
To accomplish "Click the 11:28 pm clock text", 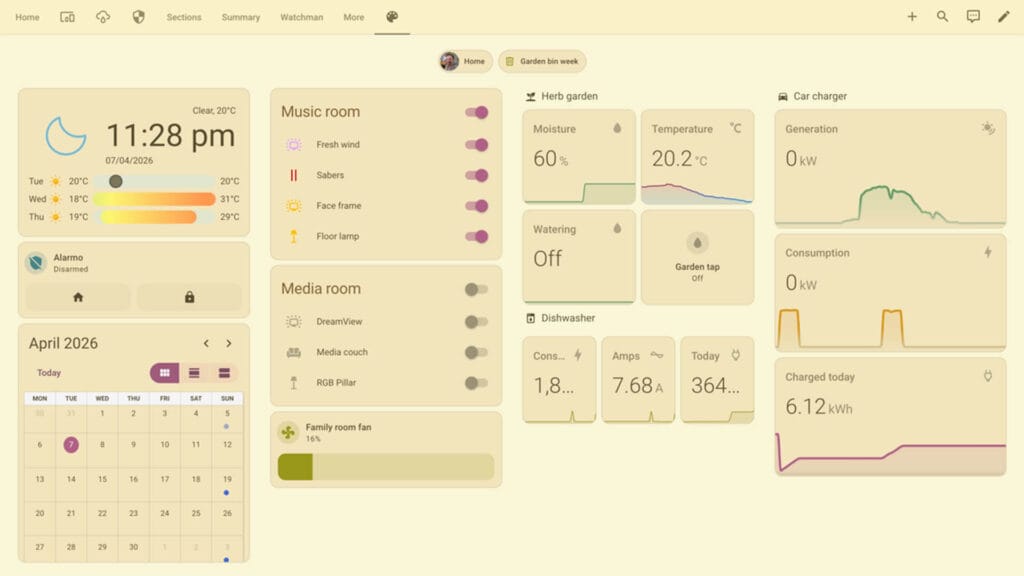I will 170,136.
